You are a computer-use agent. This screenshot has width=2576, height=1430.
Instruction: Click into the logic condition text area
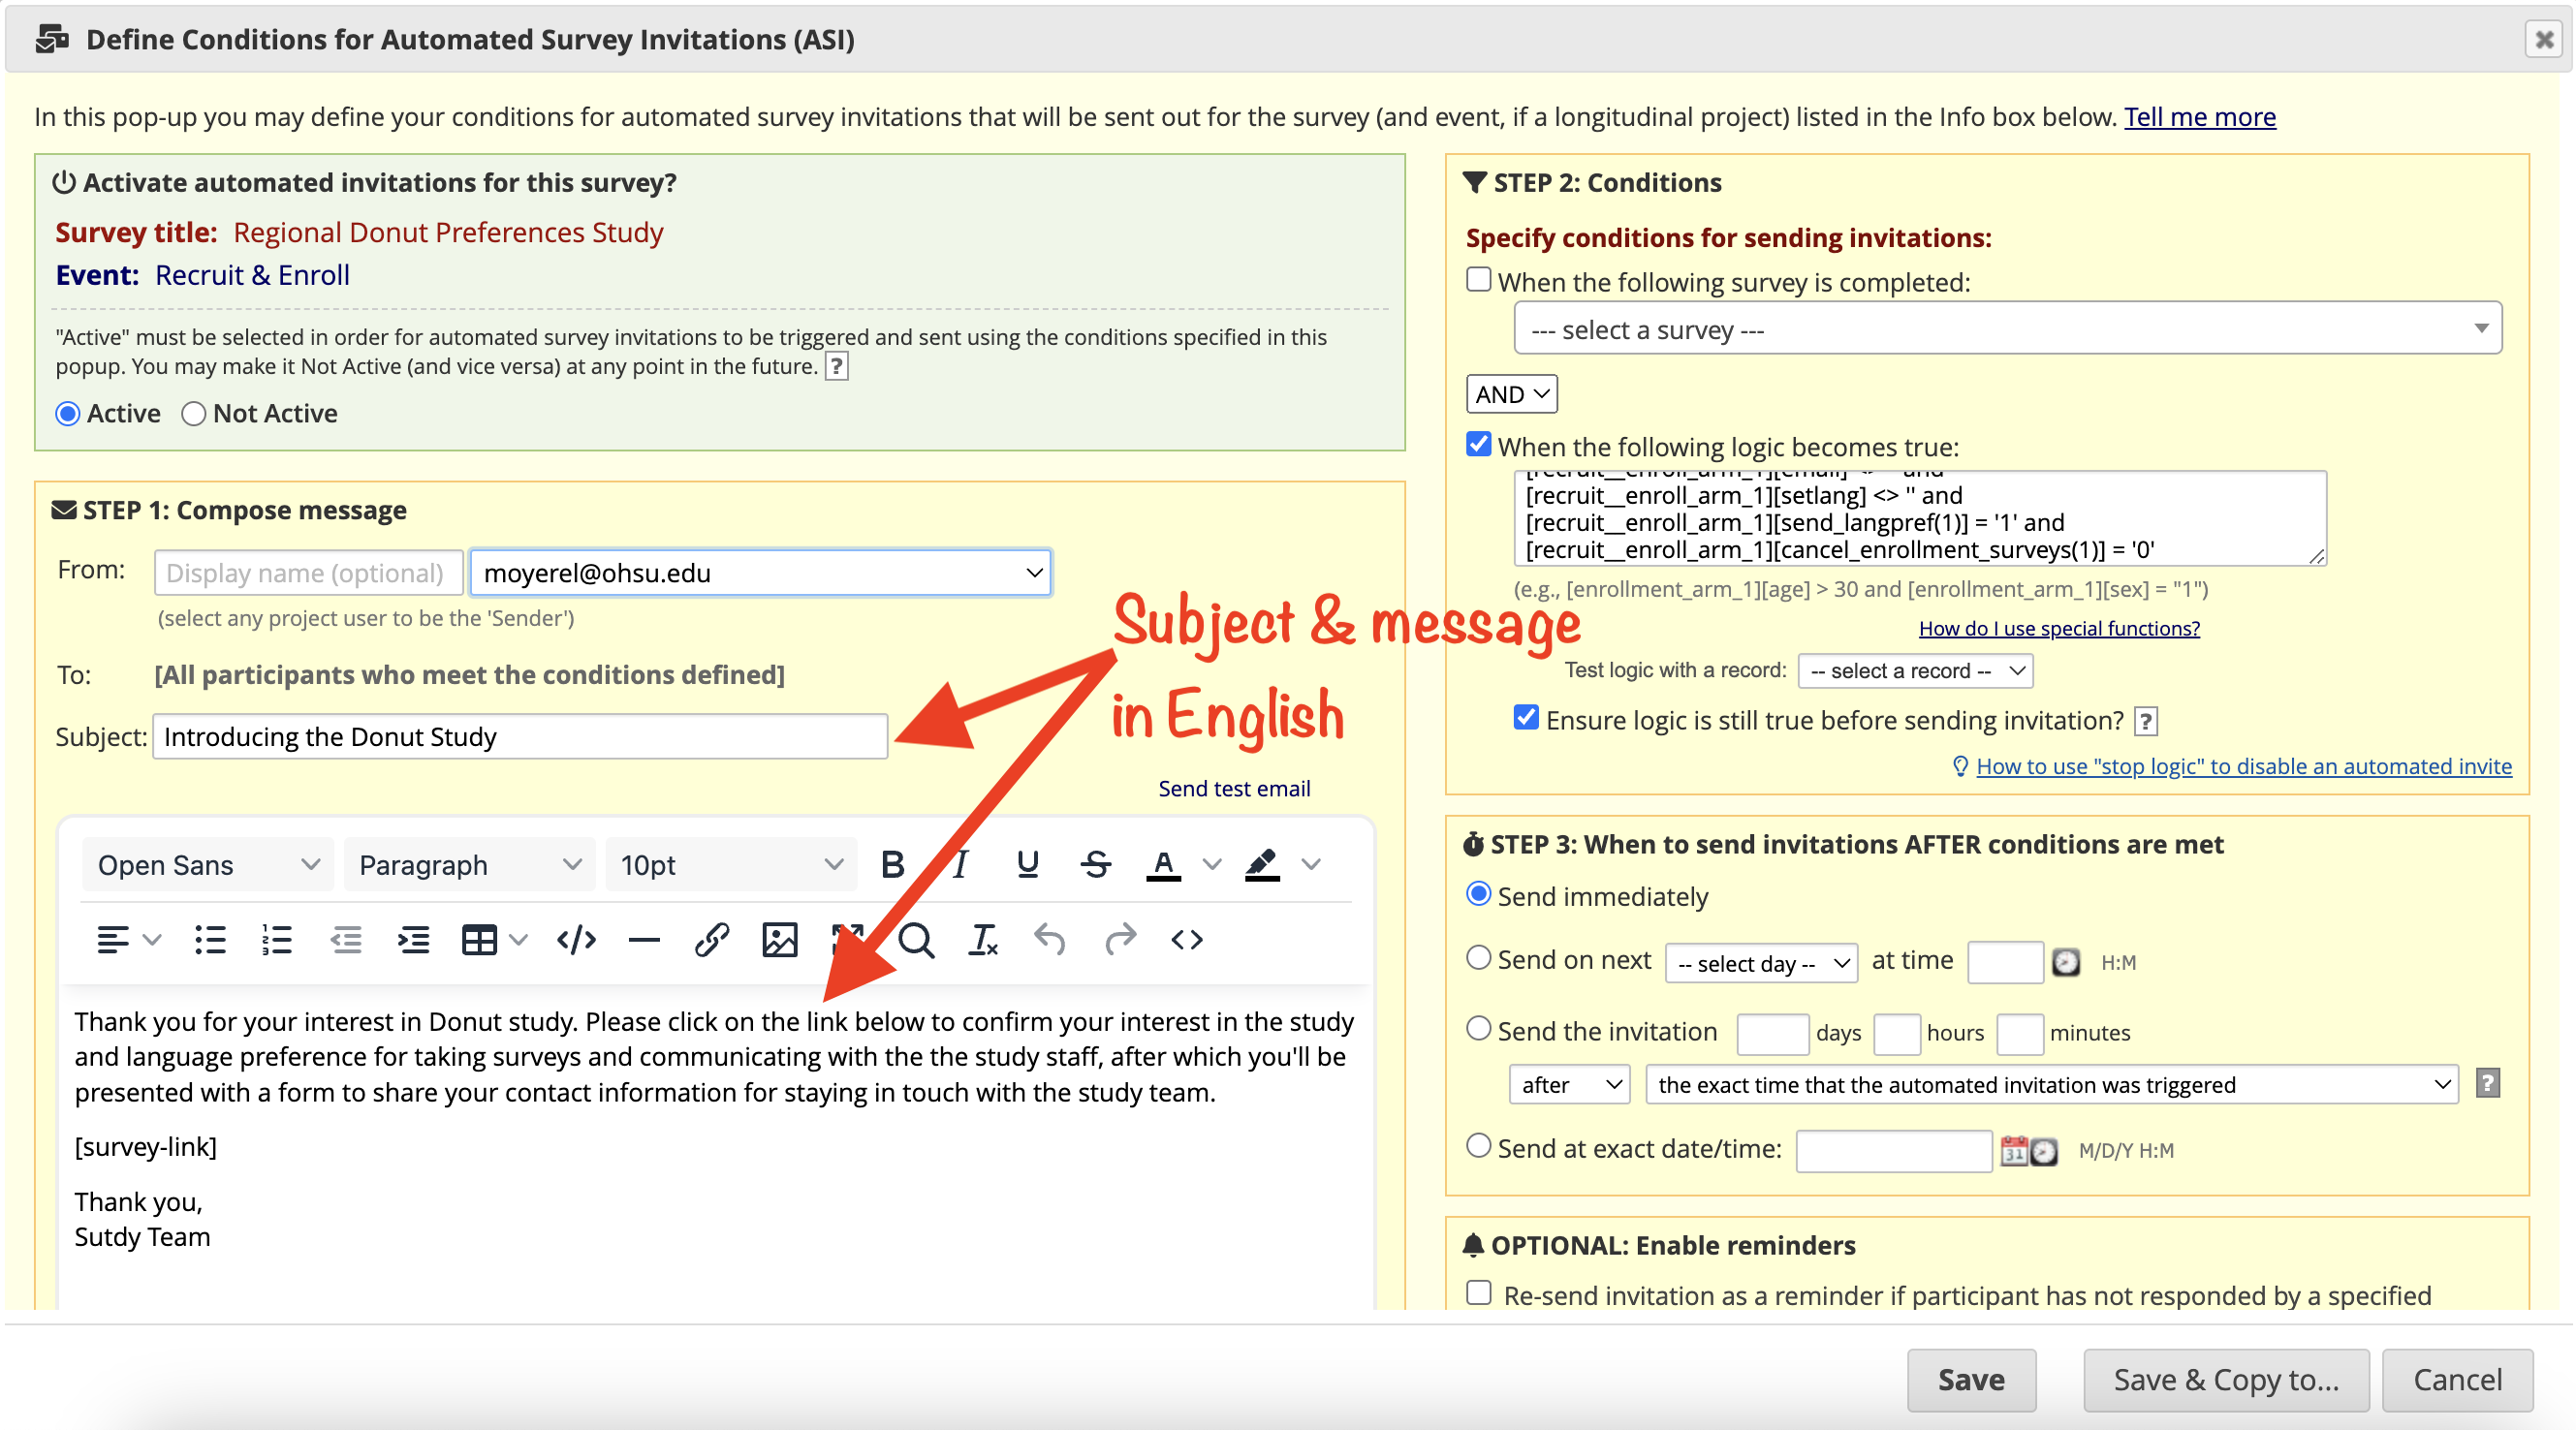1920,518
